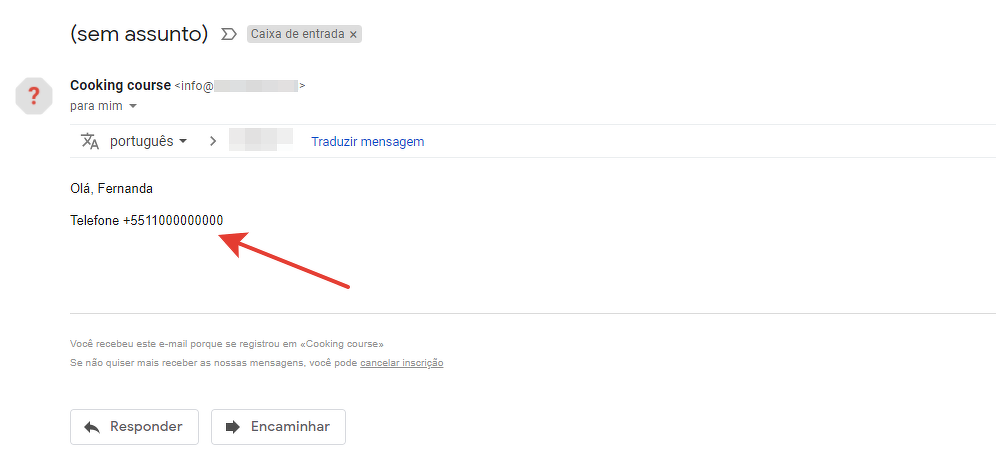Image resolution: width=996 pixels, height=473 pixels.
Task: Click the question mark sender avatar
Action: click(34, 96)
